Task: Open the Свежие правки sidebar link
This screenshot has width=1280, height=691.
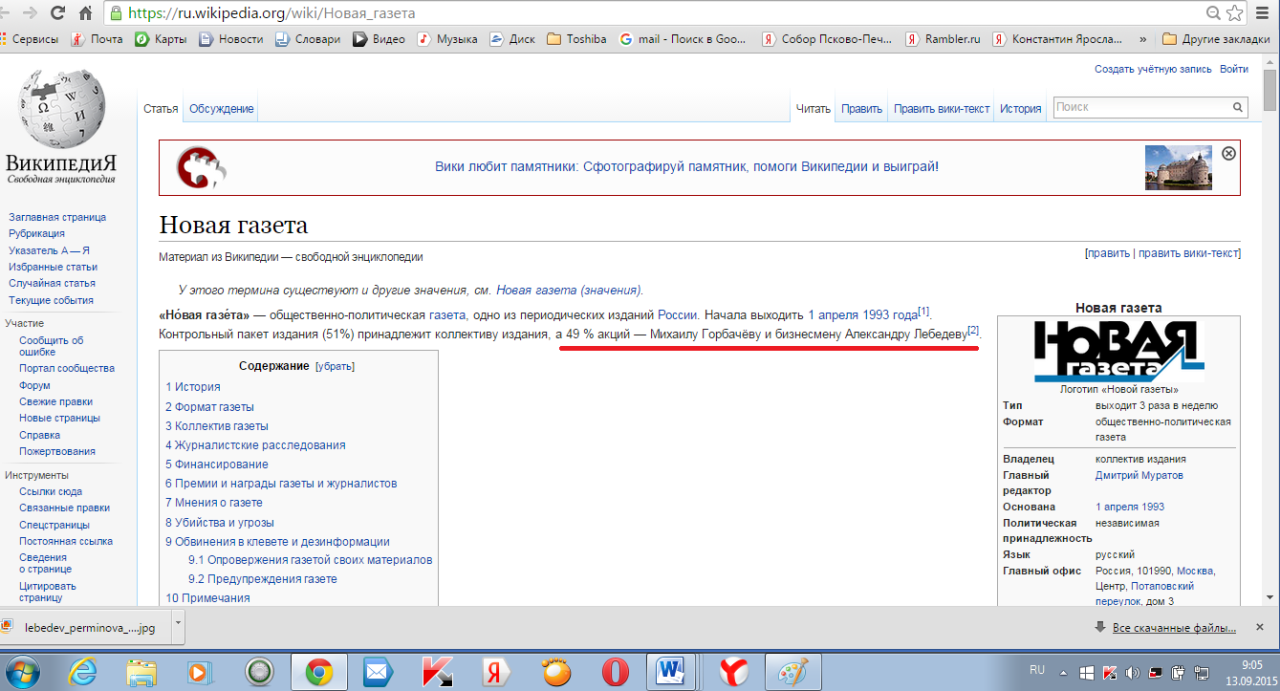Action: [x=56, y=402]
